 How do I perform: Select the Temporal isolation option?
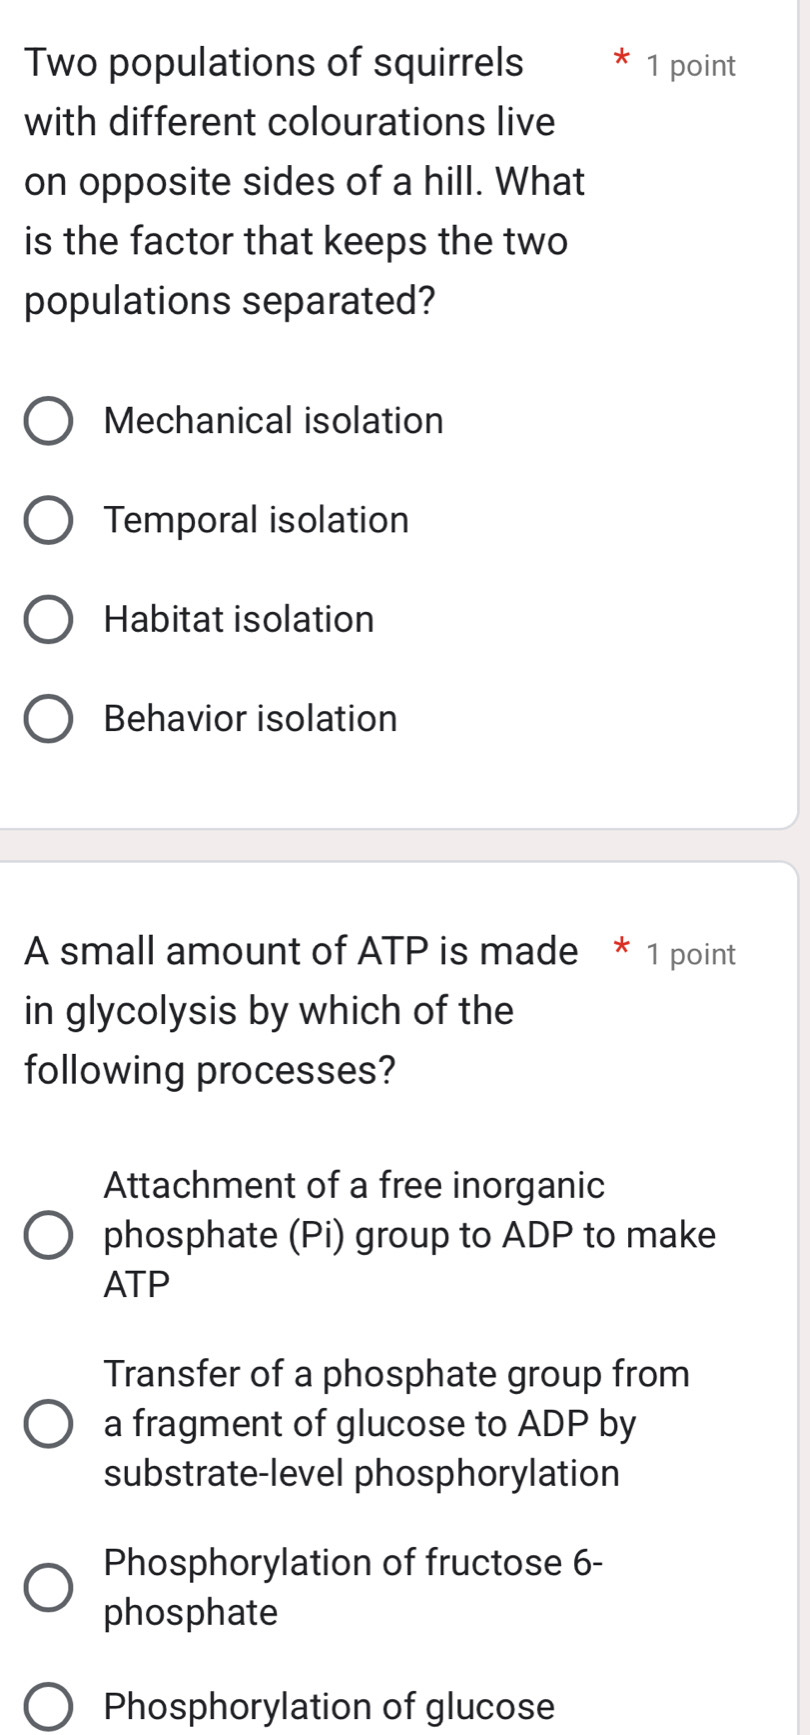click(x=47, y=520)
